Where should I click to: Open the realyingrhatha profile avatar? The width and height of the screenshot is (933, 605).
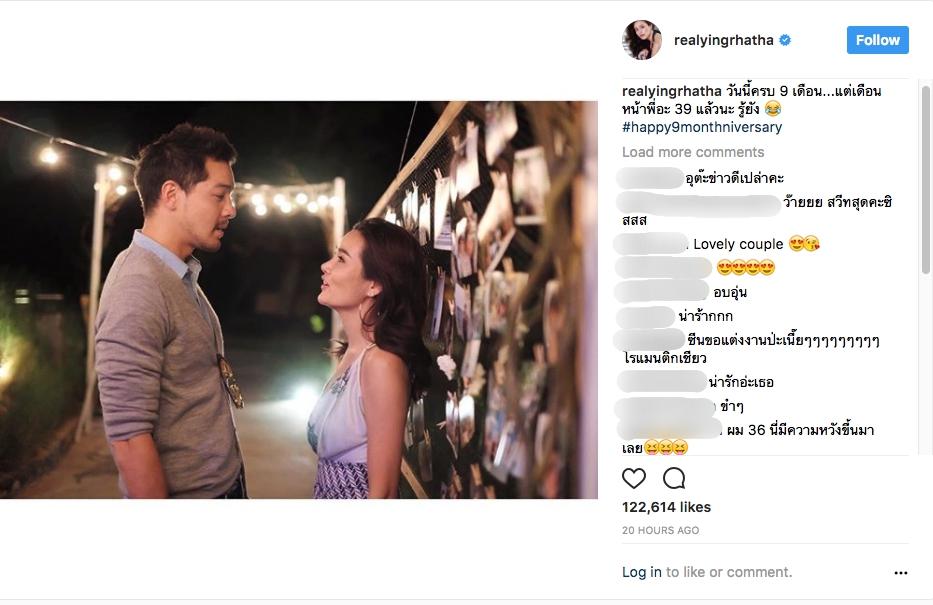[642, 40]
